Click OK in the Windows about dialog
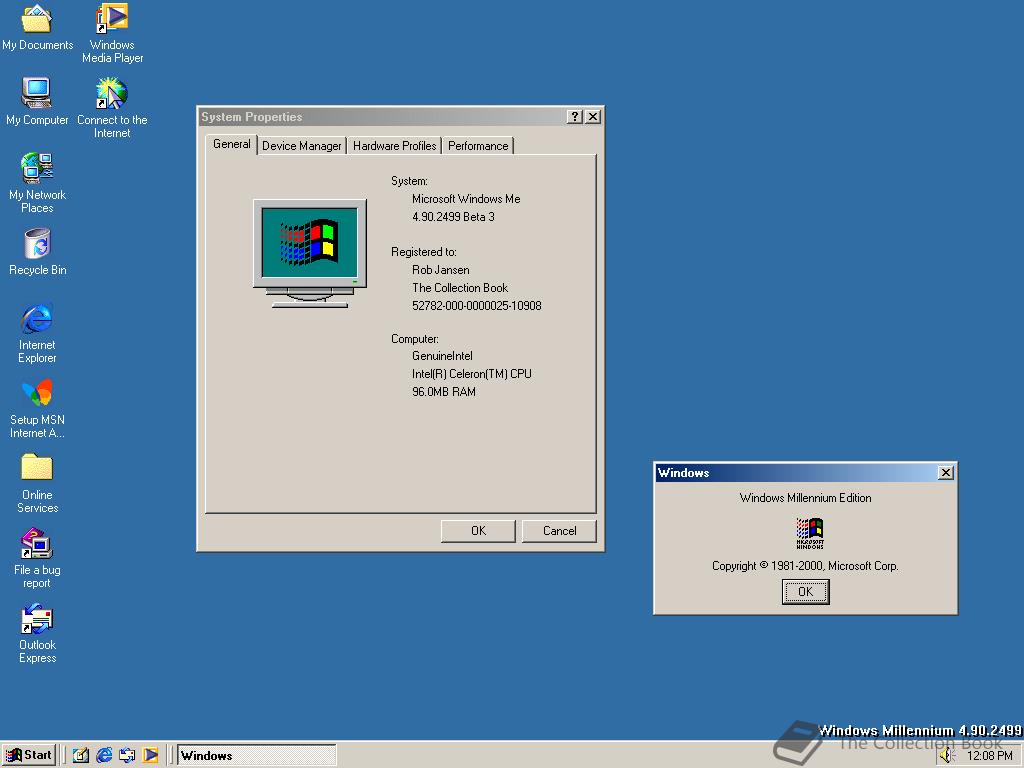The height and width of the screenshot is (768, 1024). [x=806, y=592]
